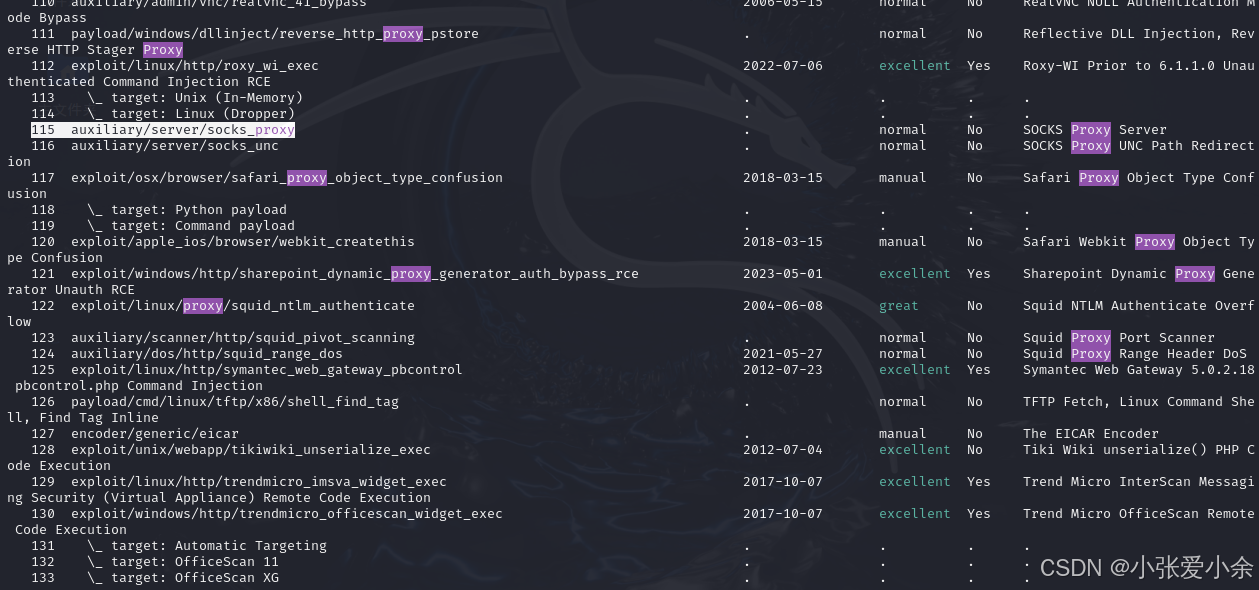Click exploit/linux/http/symantec_web_gateway_pbcontrol path

(x=267, y=370)
